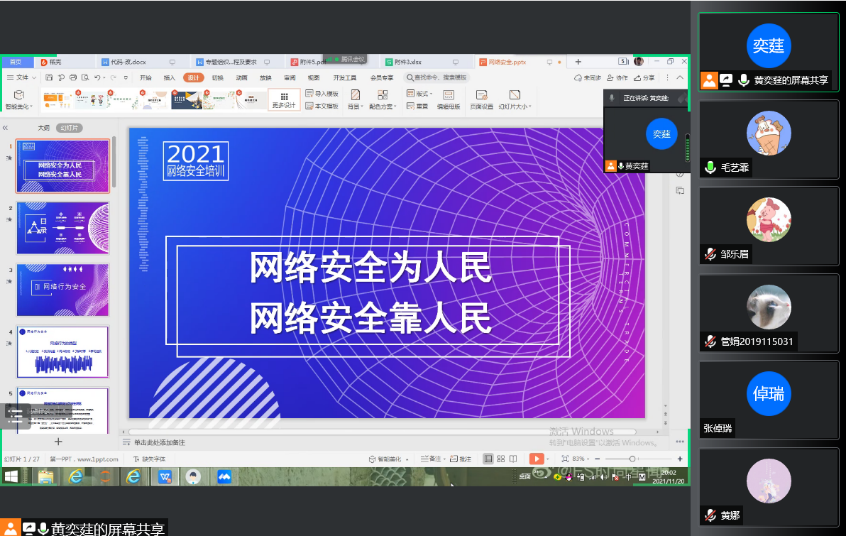Click 更多设计 more designs icon

click(284, 99)
